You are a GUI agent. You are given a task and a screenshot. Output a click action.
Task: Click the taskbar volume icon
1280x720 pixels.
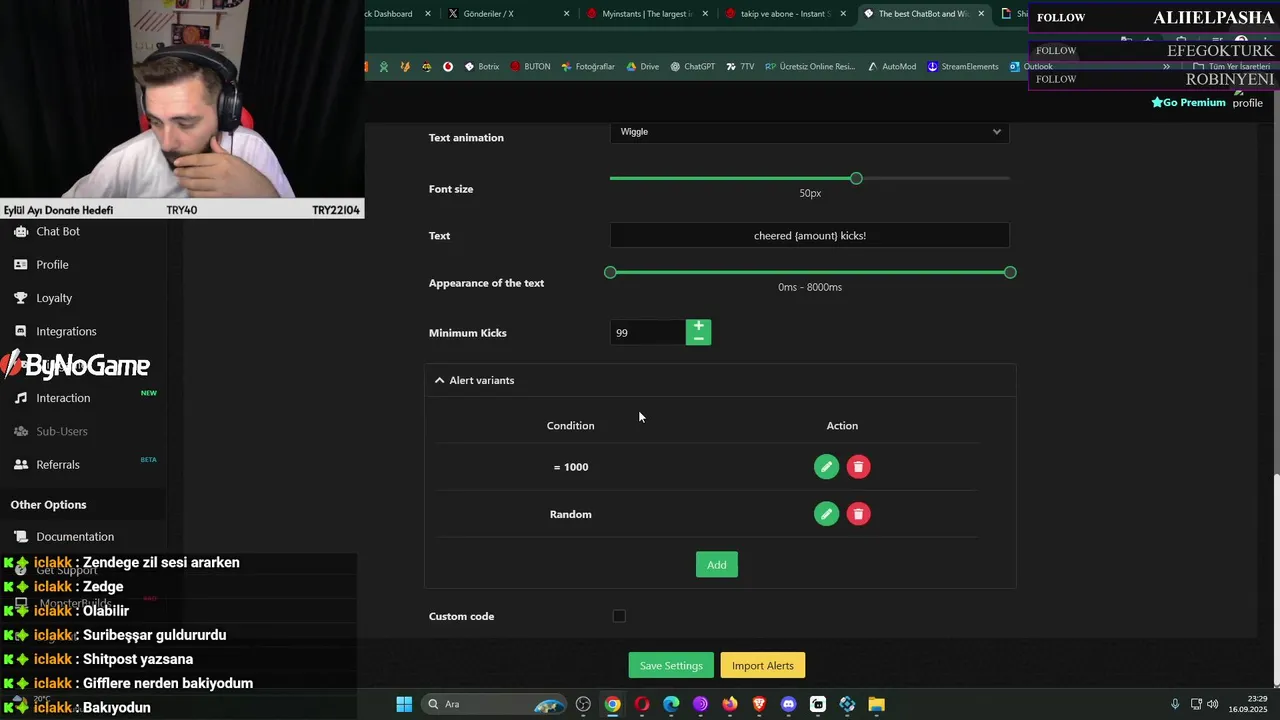(x=1212, y=704)
